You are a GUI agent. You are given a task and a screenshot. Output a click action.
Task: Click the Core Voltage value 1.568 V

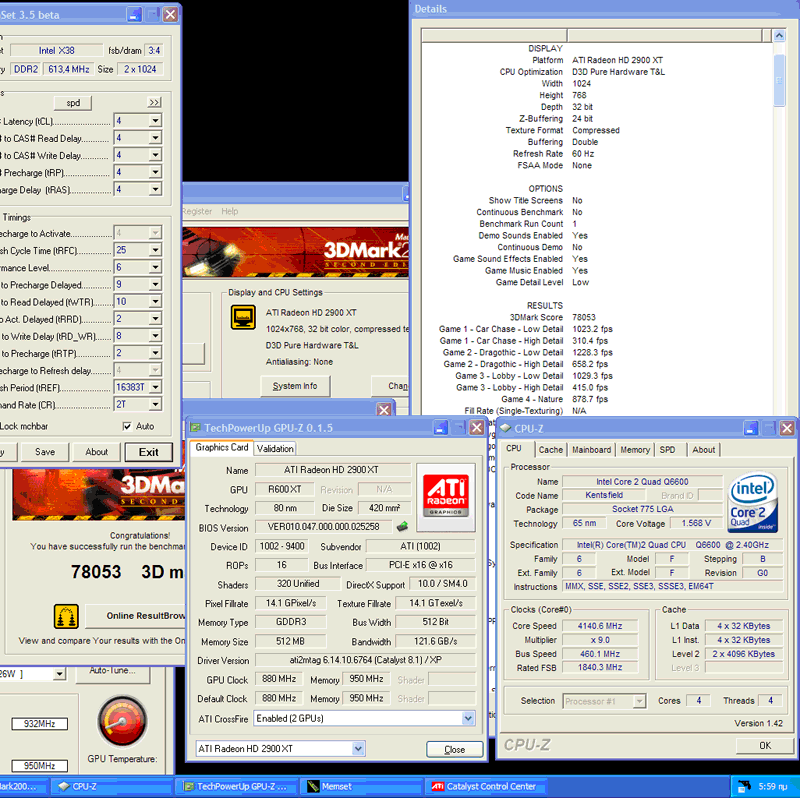(696, 523)
